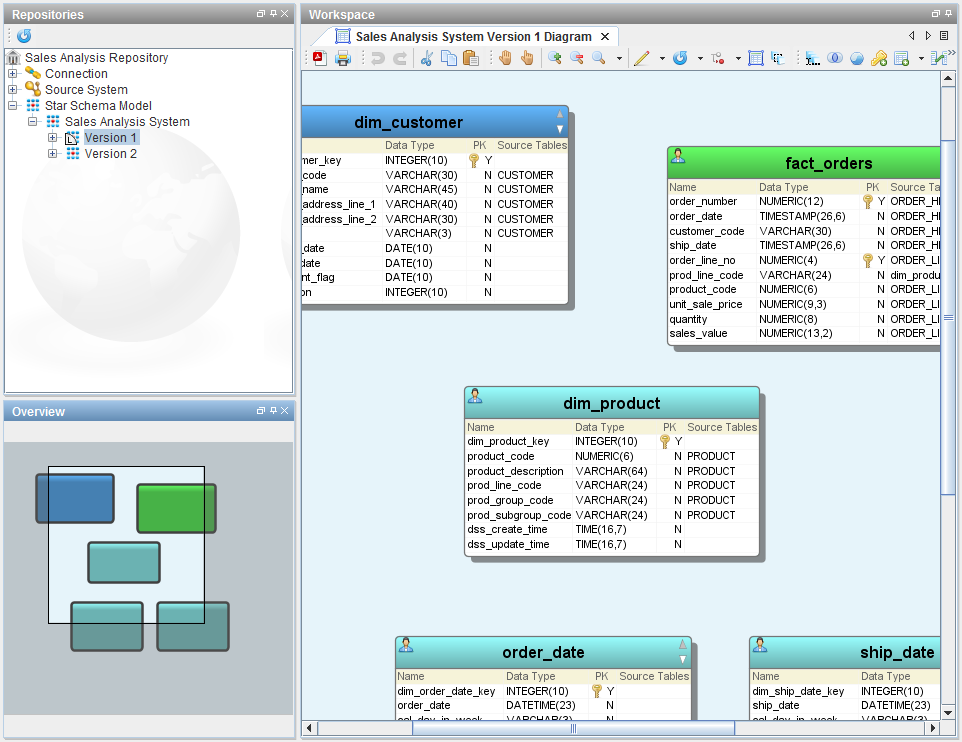Click the Print icon in workspace toolbar
This screenshot has height=742, width=962.
pyautogui.click(x=342, y=58)
